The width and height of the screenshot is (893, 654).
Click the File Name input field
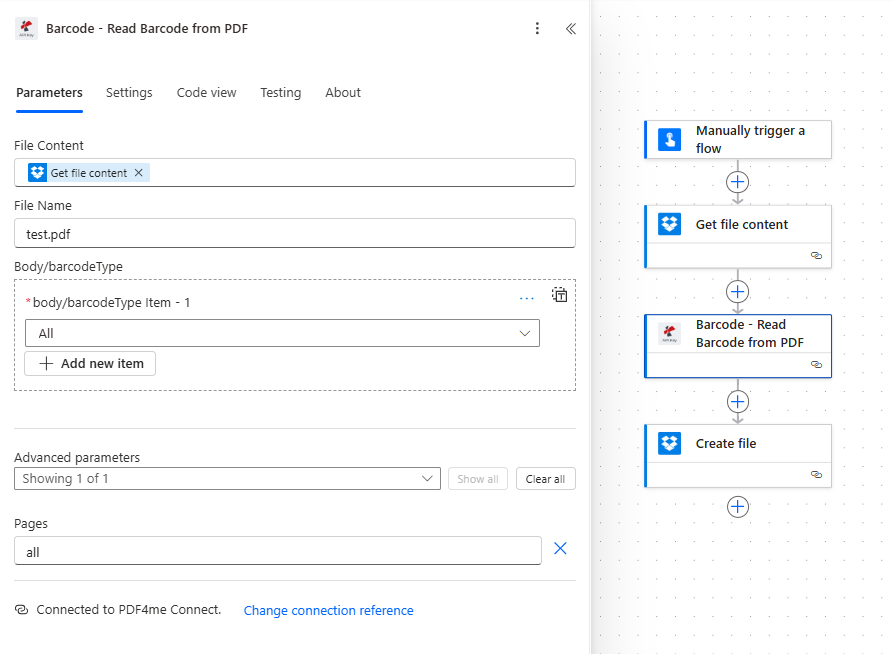(x=295, y=233)
